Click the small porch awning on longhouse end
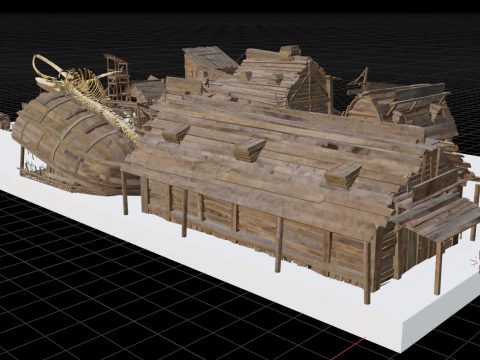The image size is (480, 360). pyautogui.click(x=437, y=215)
